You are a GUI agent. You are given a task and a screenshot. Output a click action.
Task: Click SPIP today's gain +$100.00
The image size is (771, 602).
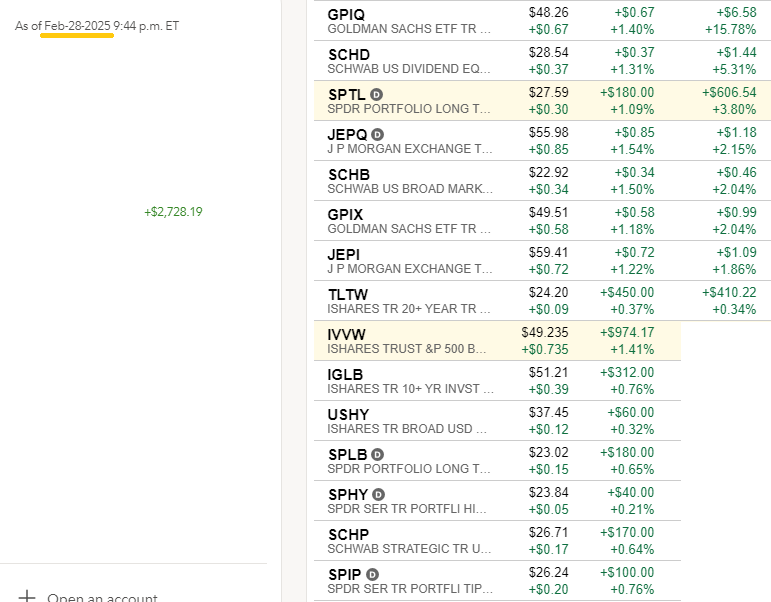627,572
